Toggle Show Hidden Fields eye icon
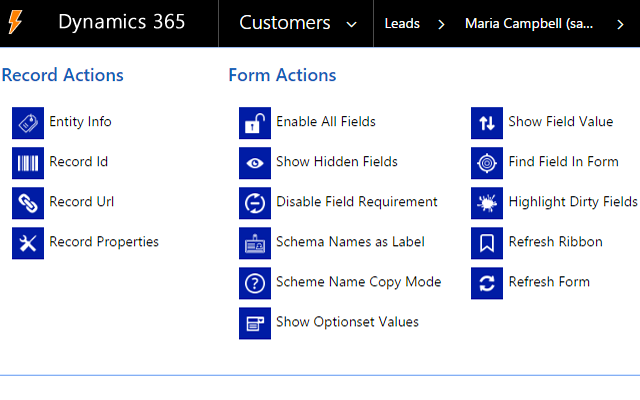 (x=255, y=162)
